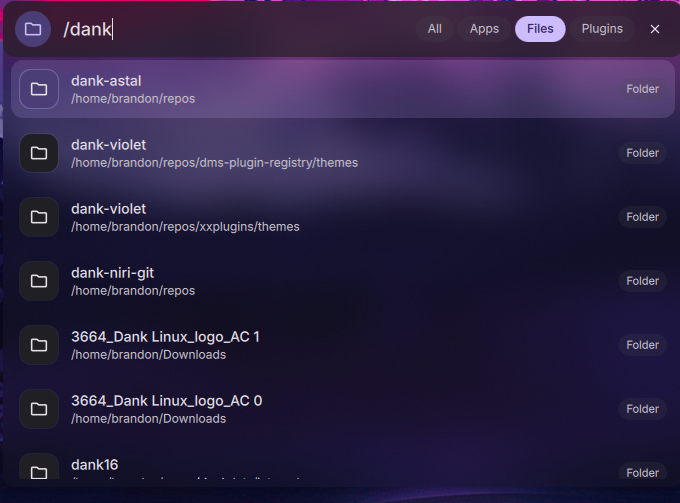Click Folder badge on dms-plugin-registry dank-violet row
Image resolution: width=680 pixels, height=503 pixels.
click(x=642, y=153)
